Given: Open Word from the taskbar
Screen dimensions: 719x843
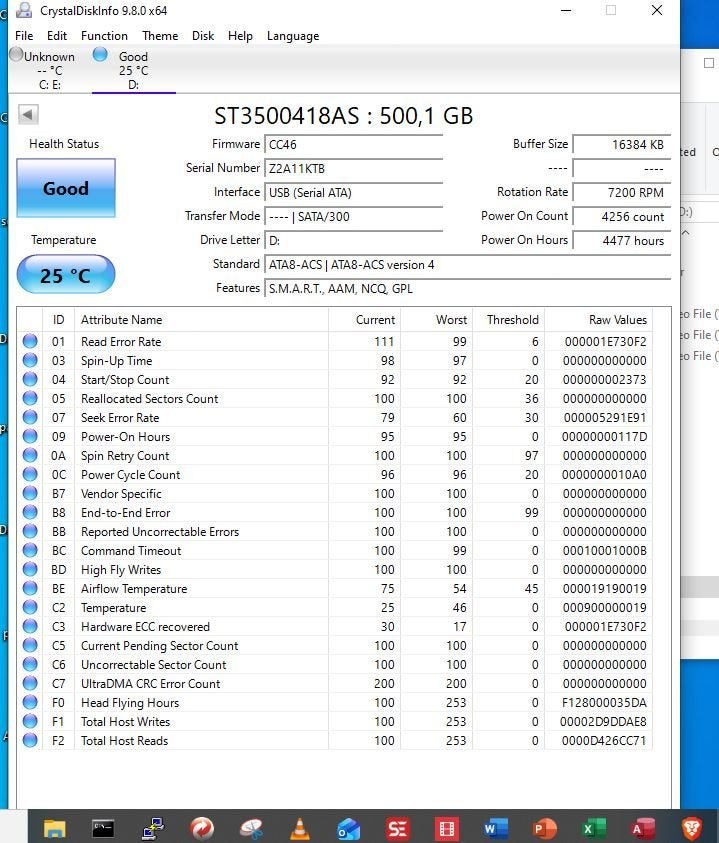Looking at the screenshot, I should pos(496,828).
